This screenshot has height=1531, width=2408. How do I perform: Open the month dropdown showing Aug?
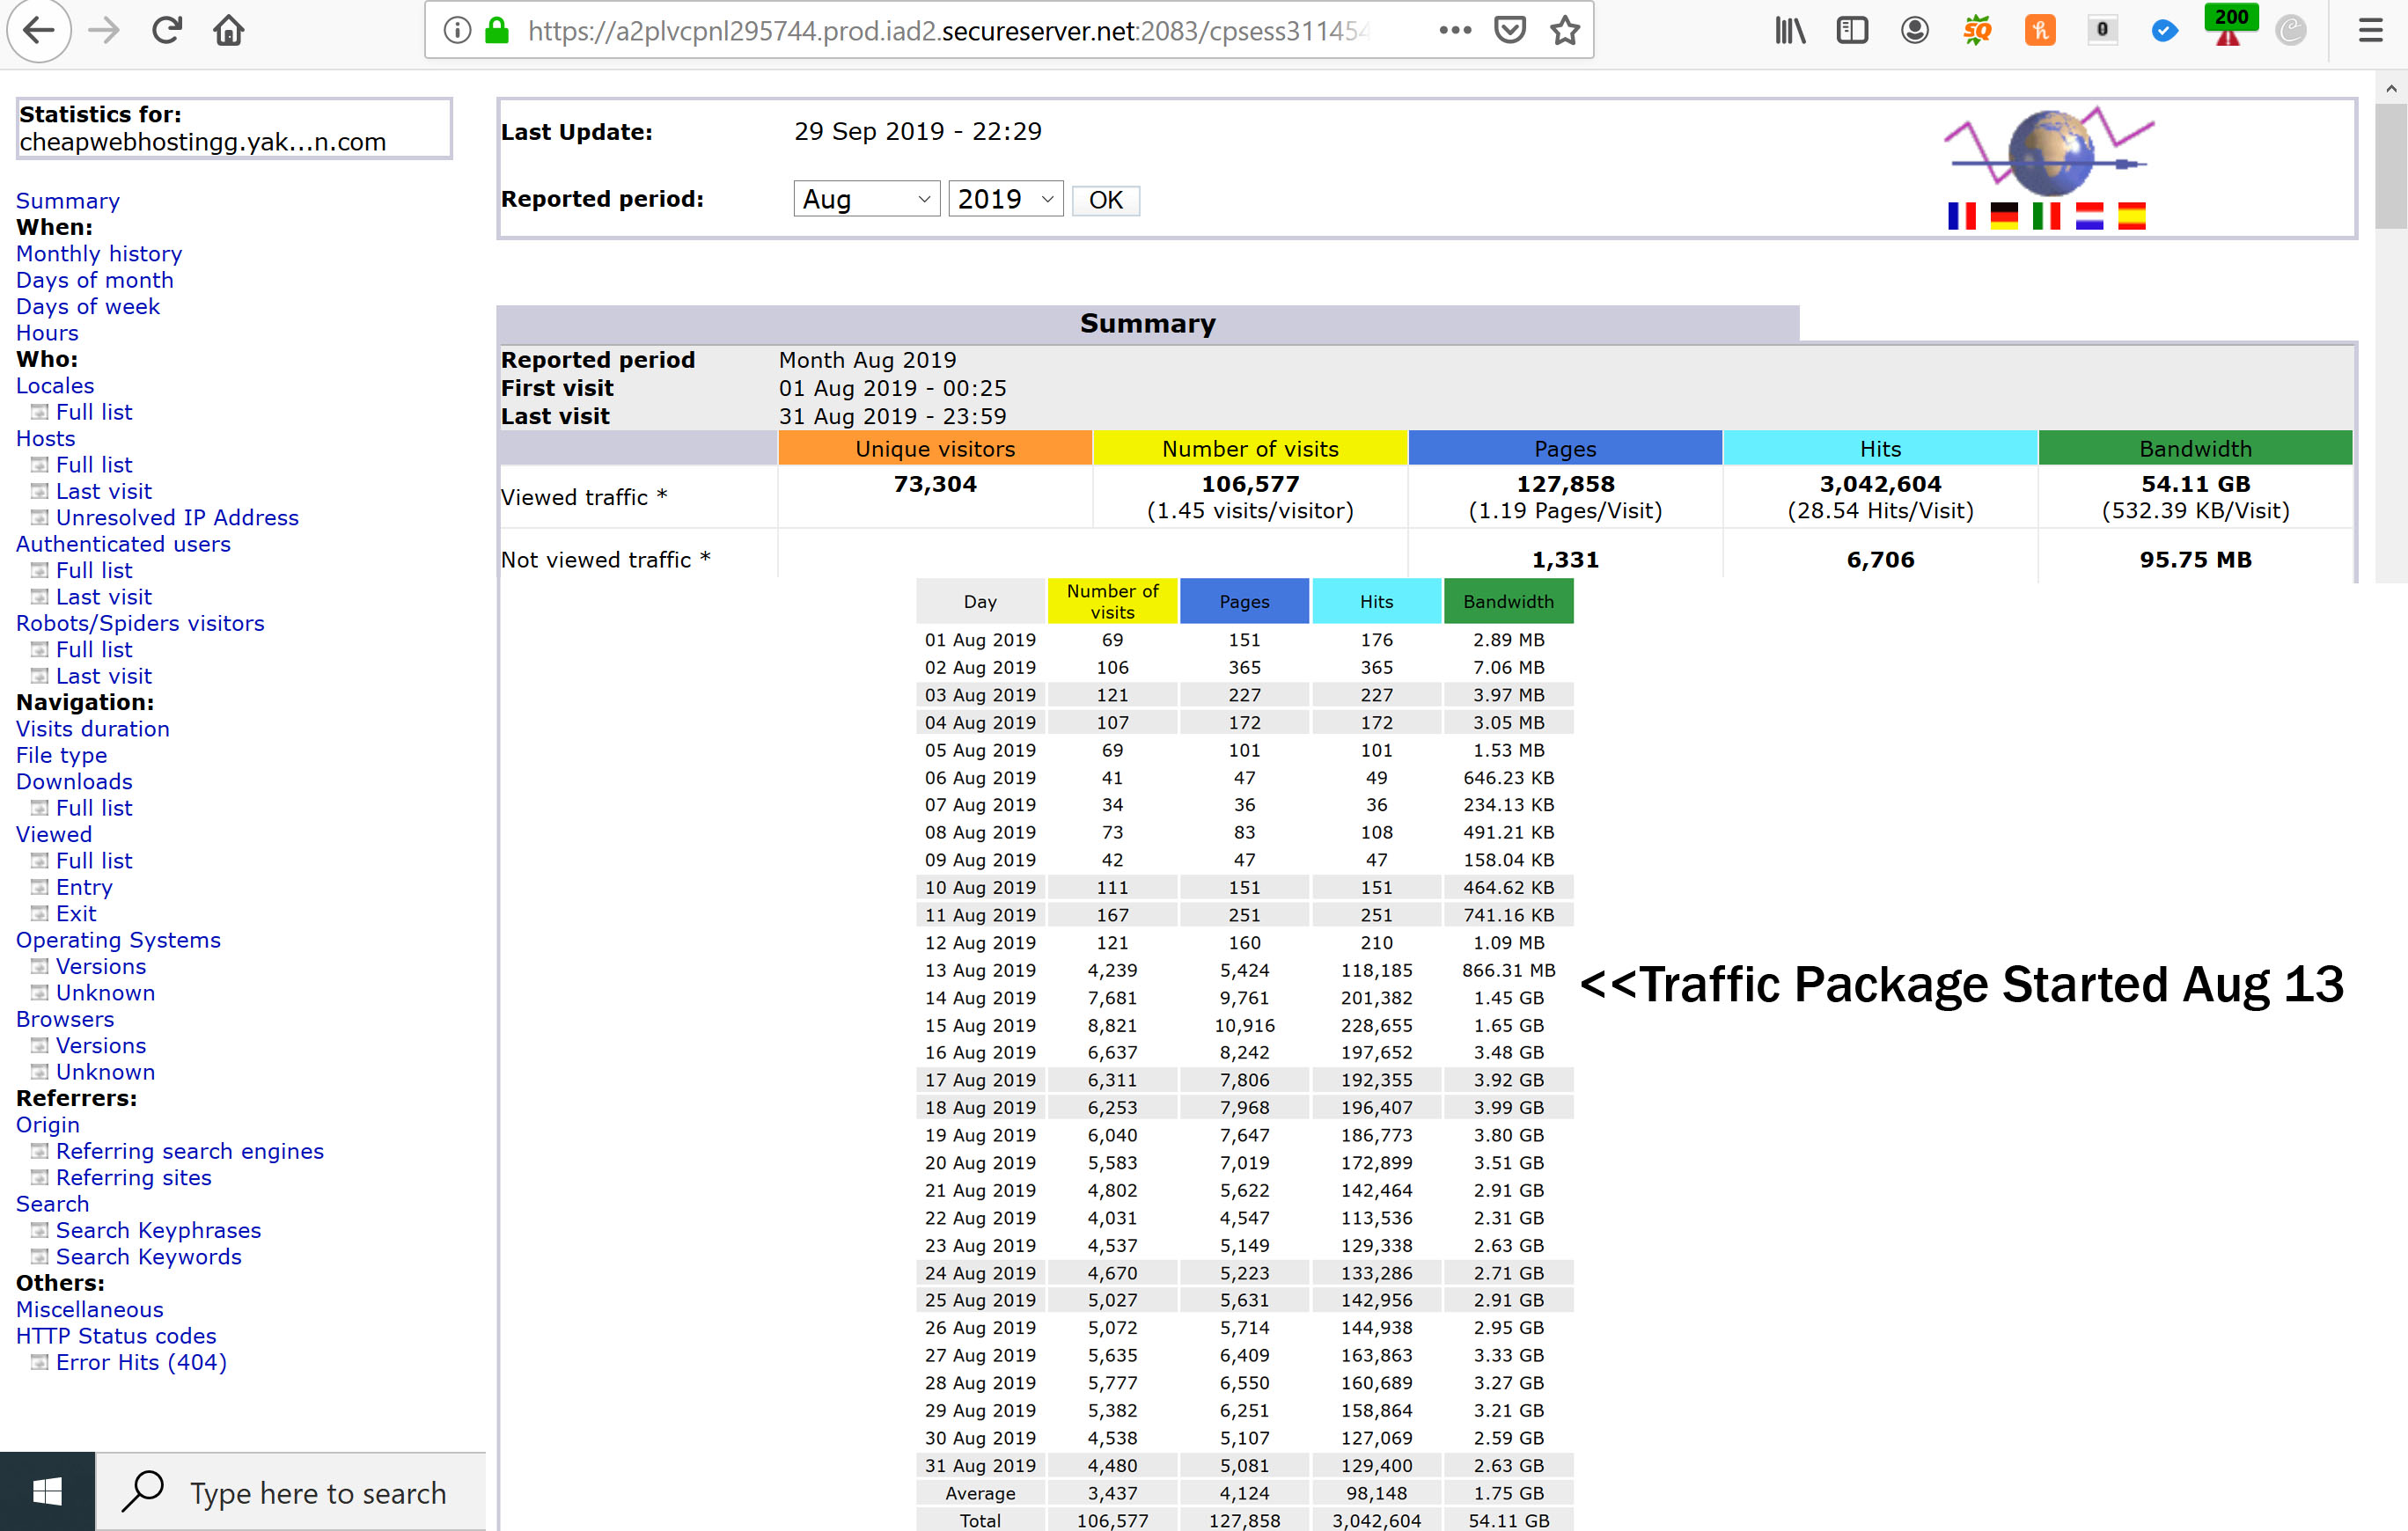pyautogui.click(x=866, y=200)
